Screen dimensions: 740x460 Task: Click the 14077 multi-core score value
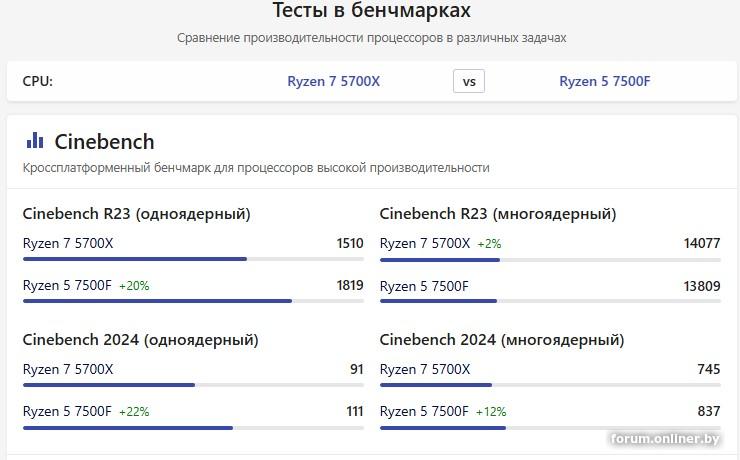click(701, 243)
